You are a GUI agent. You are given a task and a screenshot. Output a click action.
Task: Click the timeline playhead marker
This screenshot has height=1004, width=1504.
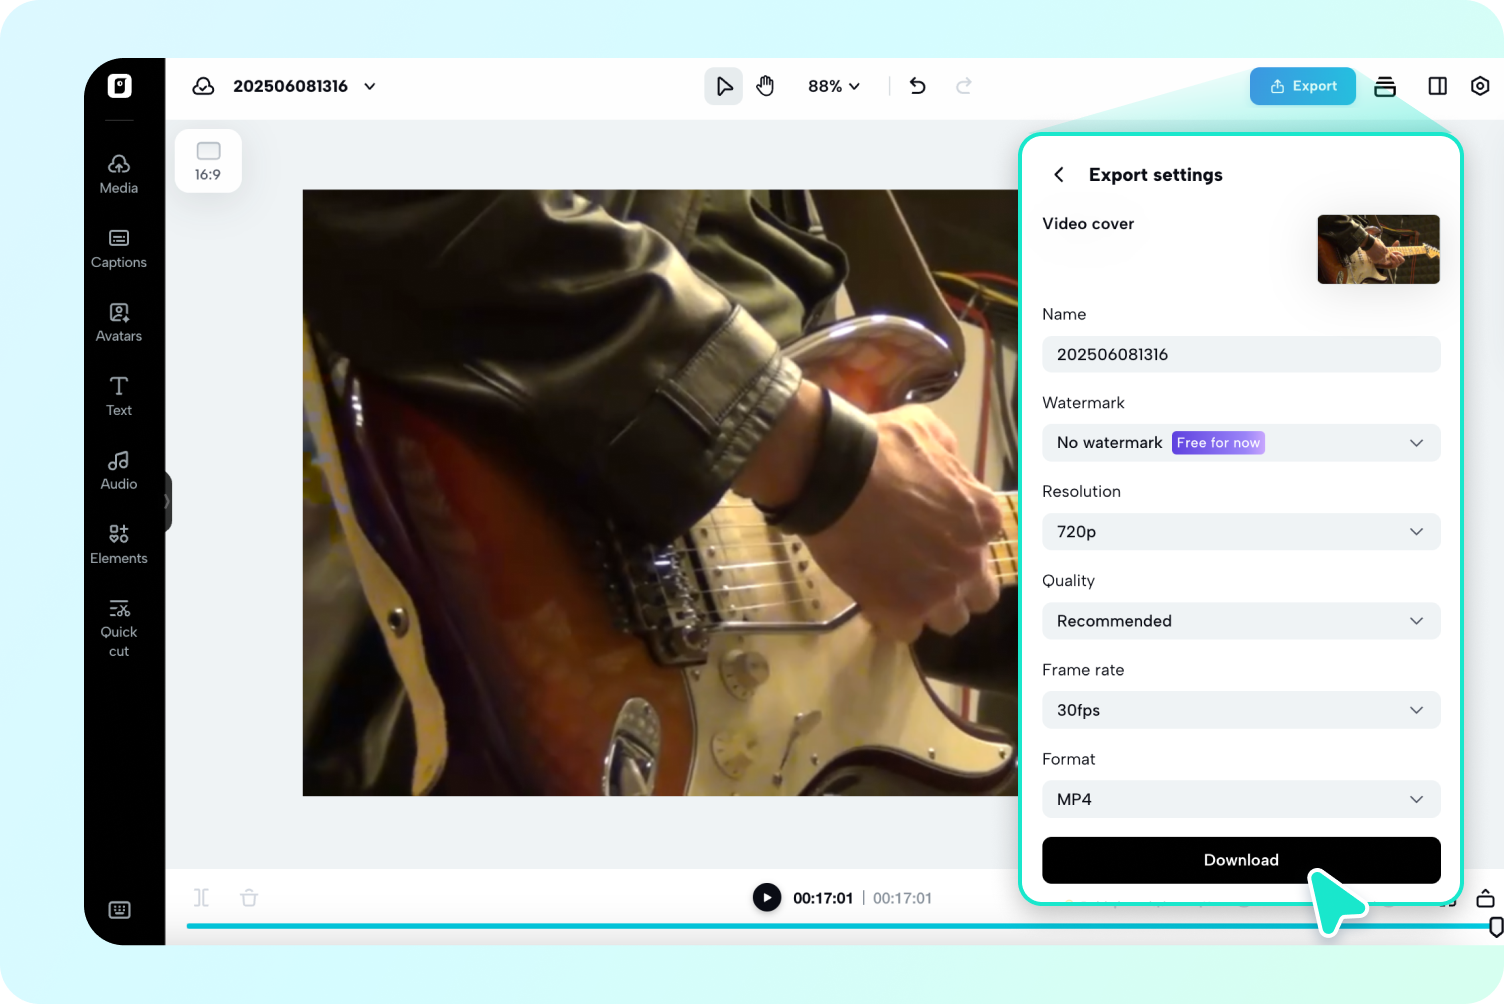click(x=1496, y=927)
